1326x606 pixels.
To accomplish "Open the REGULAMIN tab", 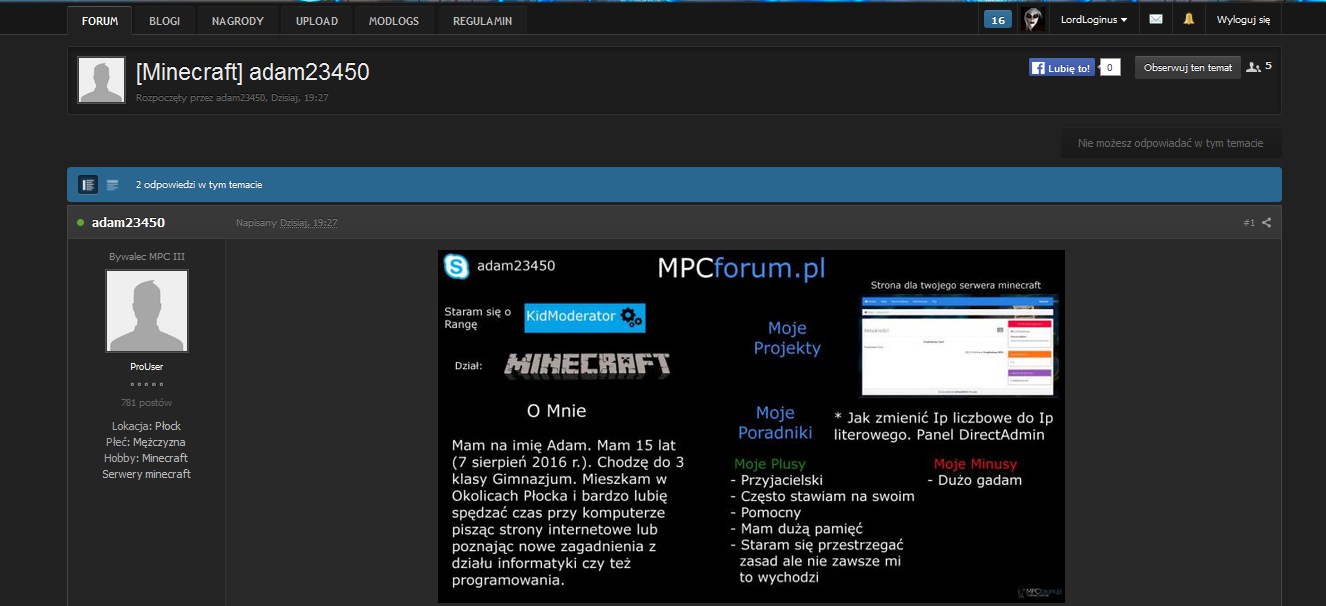I will (x=483, y=20).
